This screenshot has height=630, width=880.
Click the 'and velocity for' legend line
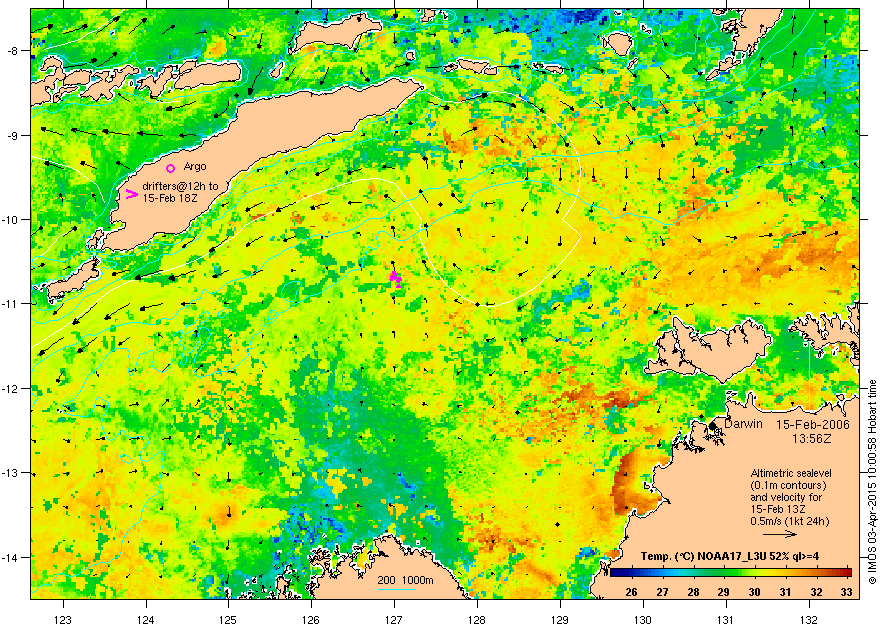tap(786, 497)
